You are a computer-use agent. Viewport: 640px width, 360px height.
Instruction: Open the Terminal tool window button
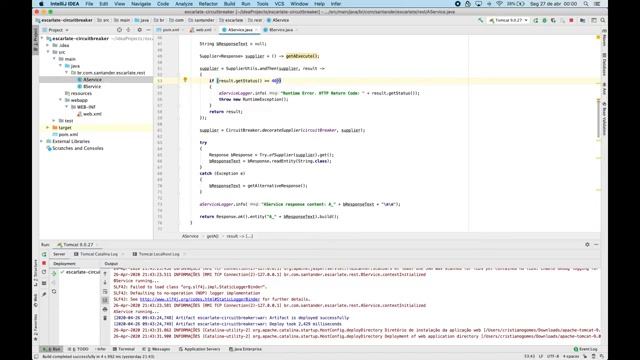click(x=124, y=349)
